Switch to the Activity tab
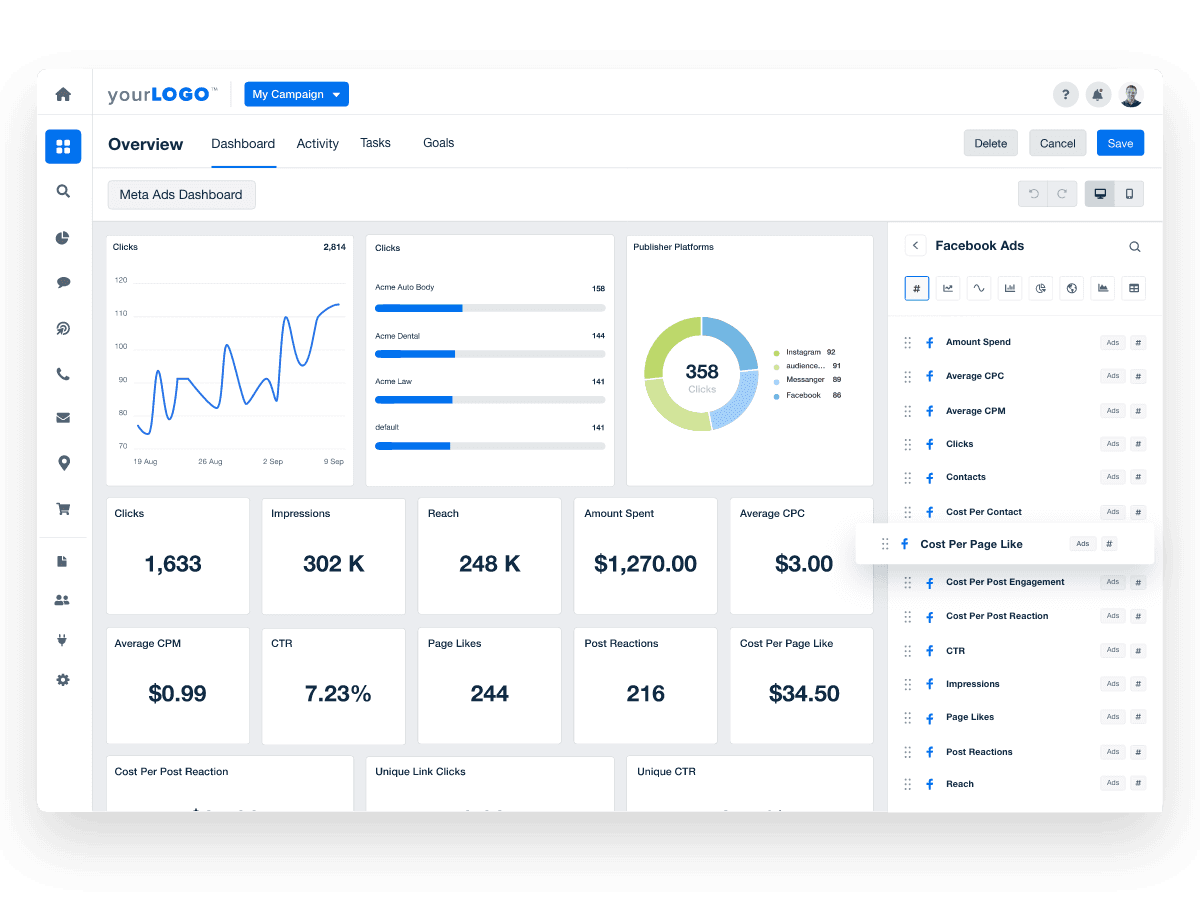 317,143
